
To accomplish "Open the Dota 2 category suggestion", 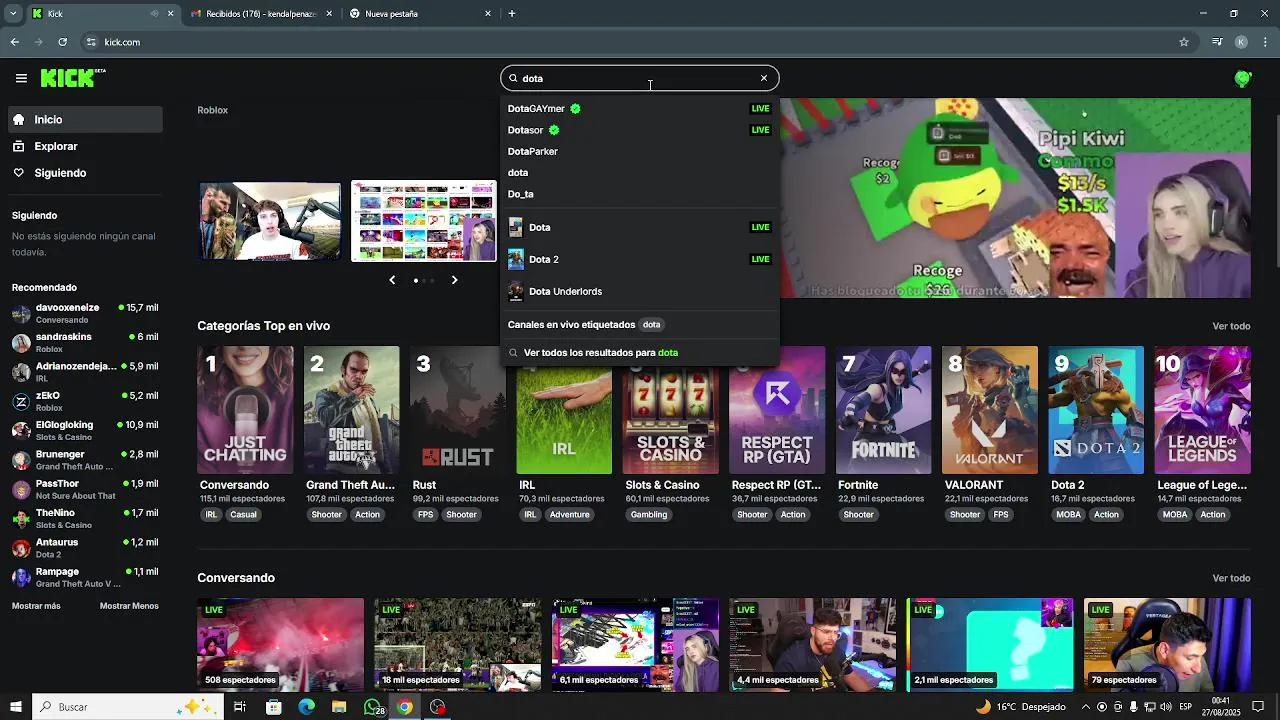I will 639,260.
